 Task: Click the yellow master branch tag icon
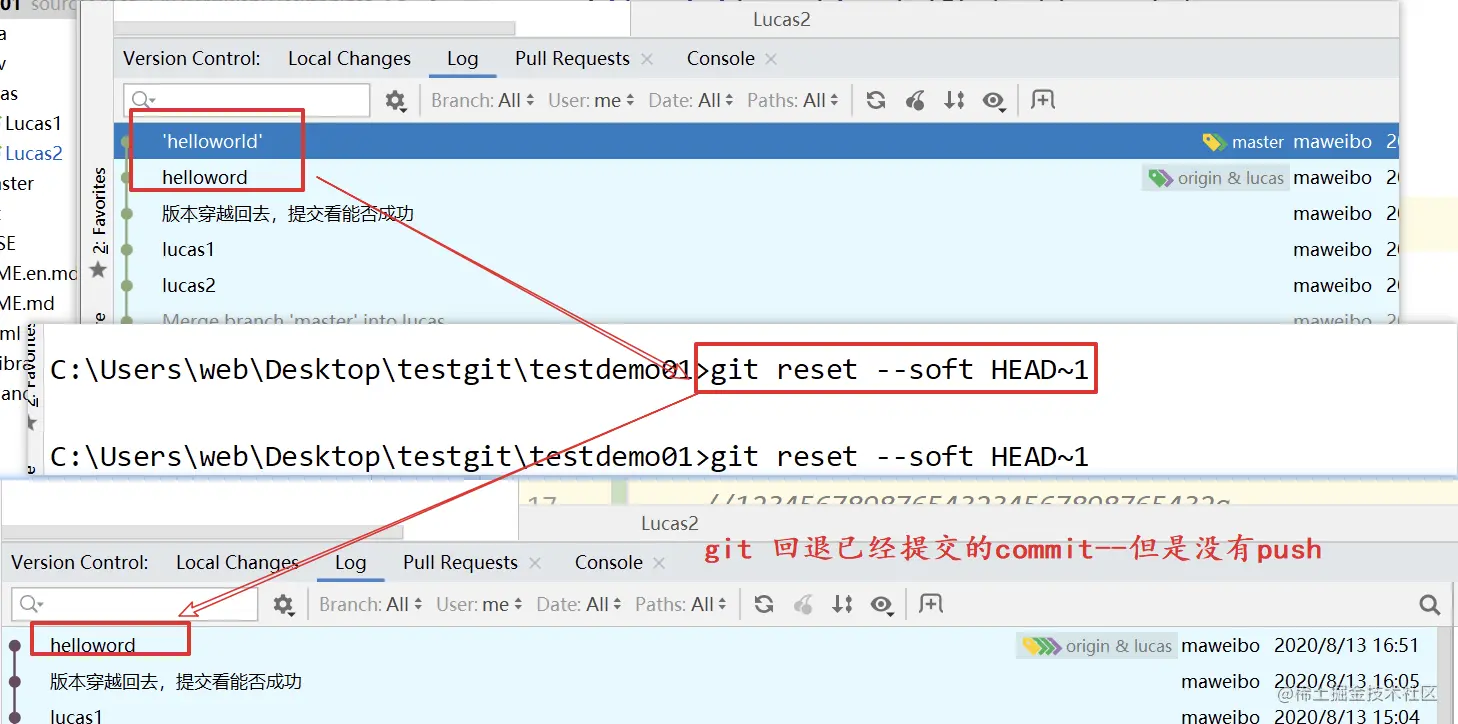click(1214, 142)
